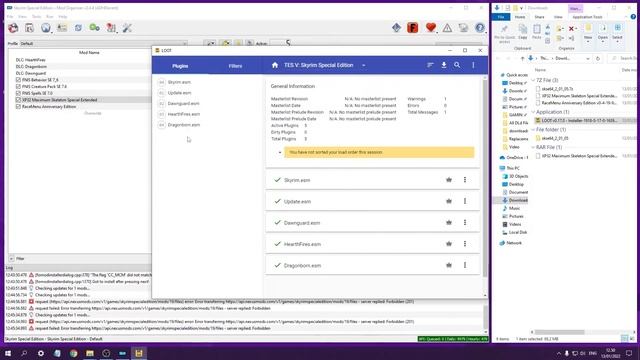The image size is (640, 360).
Task: Toggle the FNIS Spells SE 7.0 checkbox
Action: (18, 93)
